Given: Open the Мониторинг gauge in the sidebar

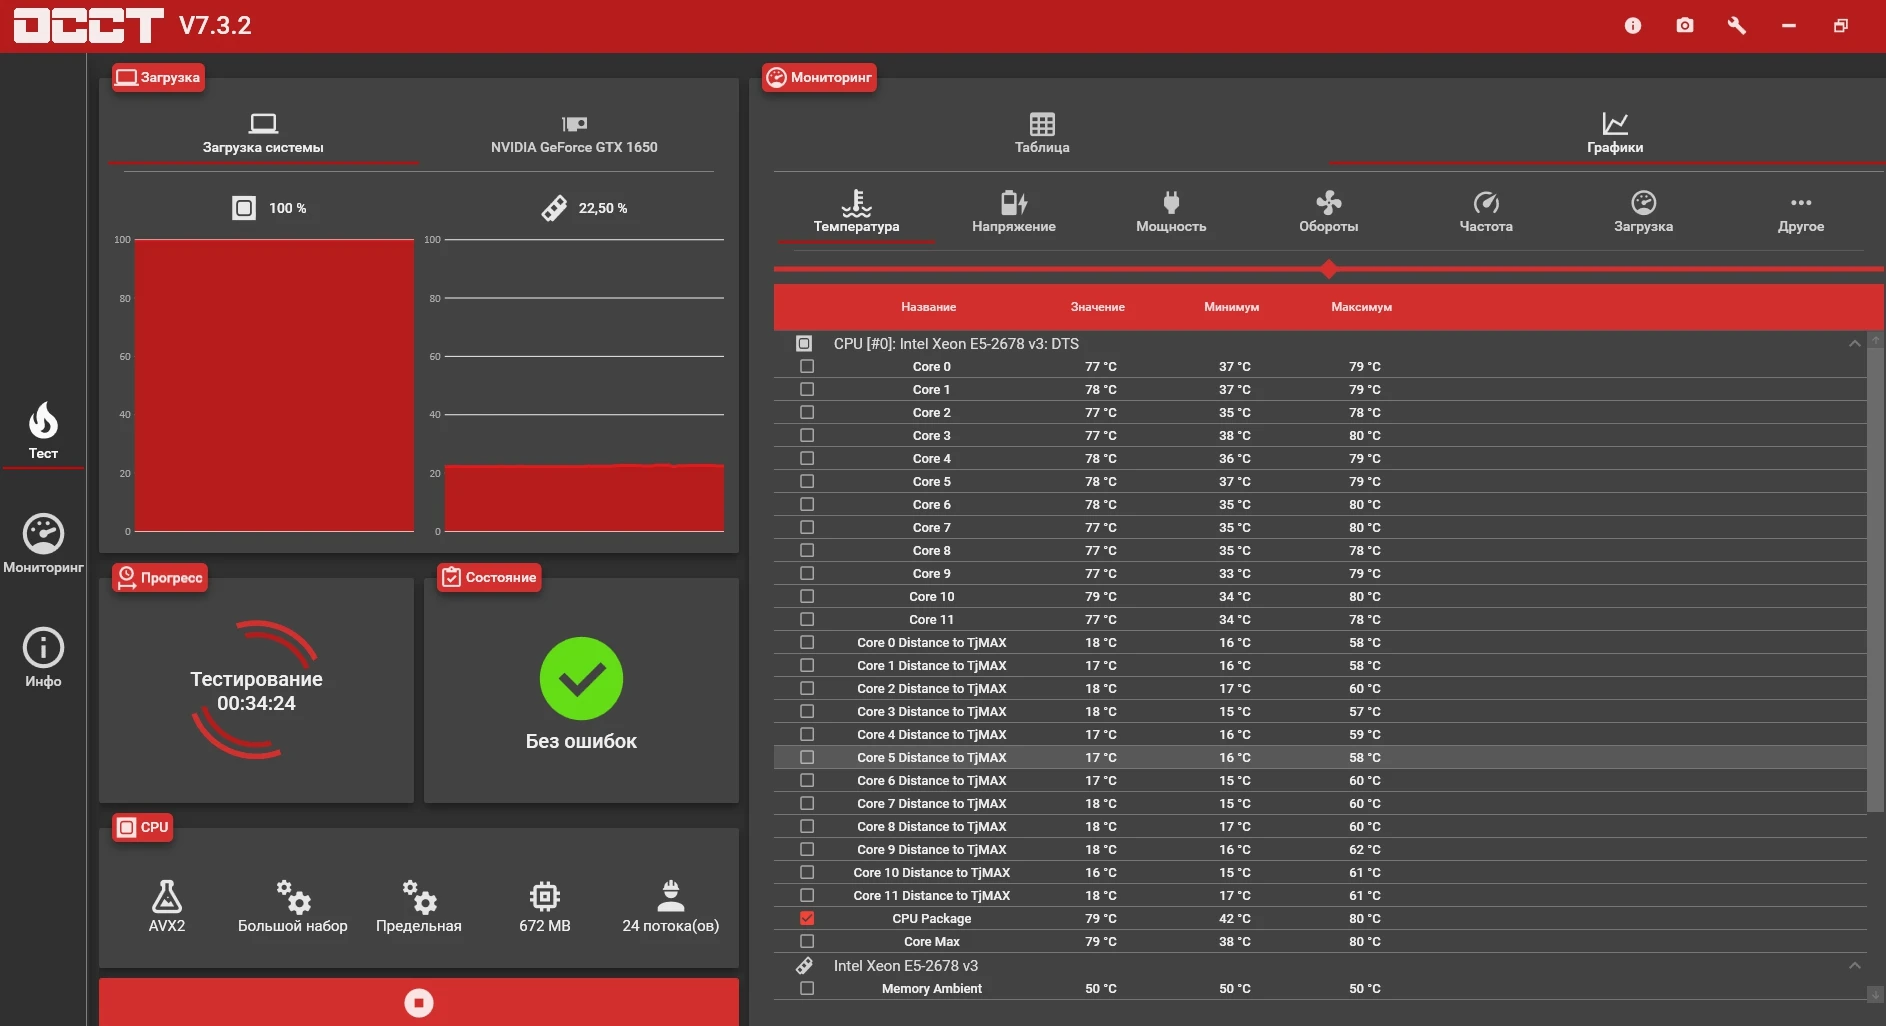Looking at the screenshot, I should [x=43, y=544].
